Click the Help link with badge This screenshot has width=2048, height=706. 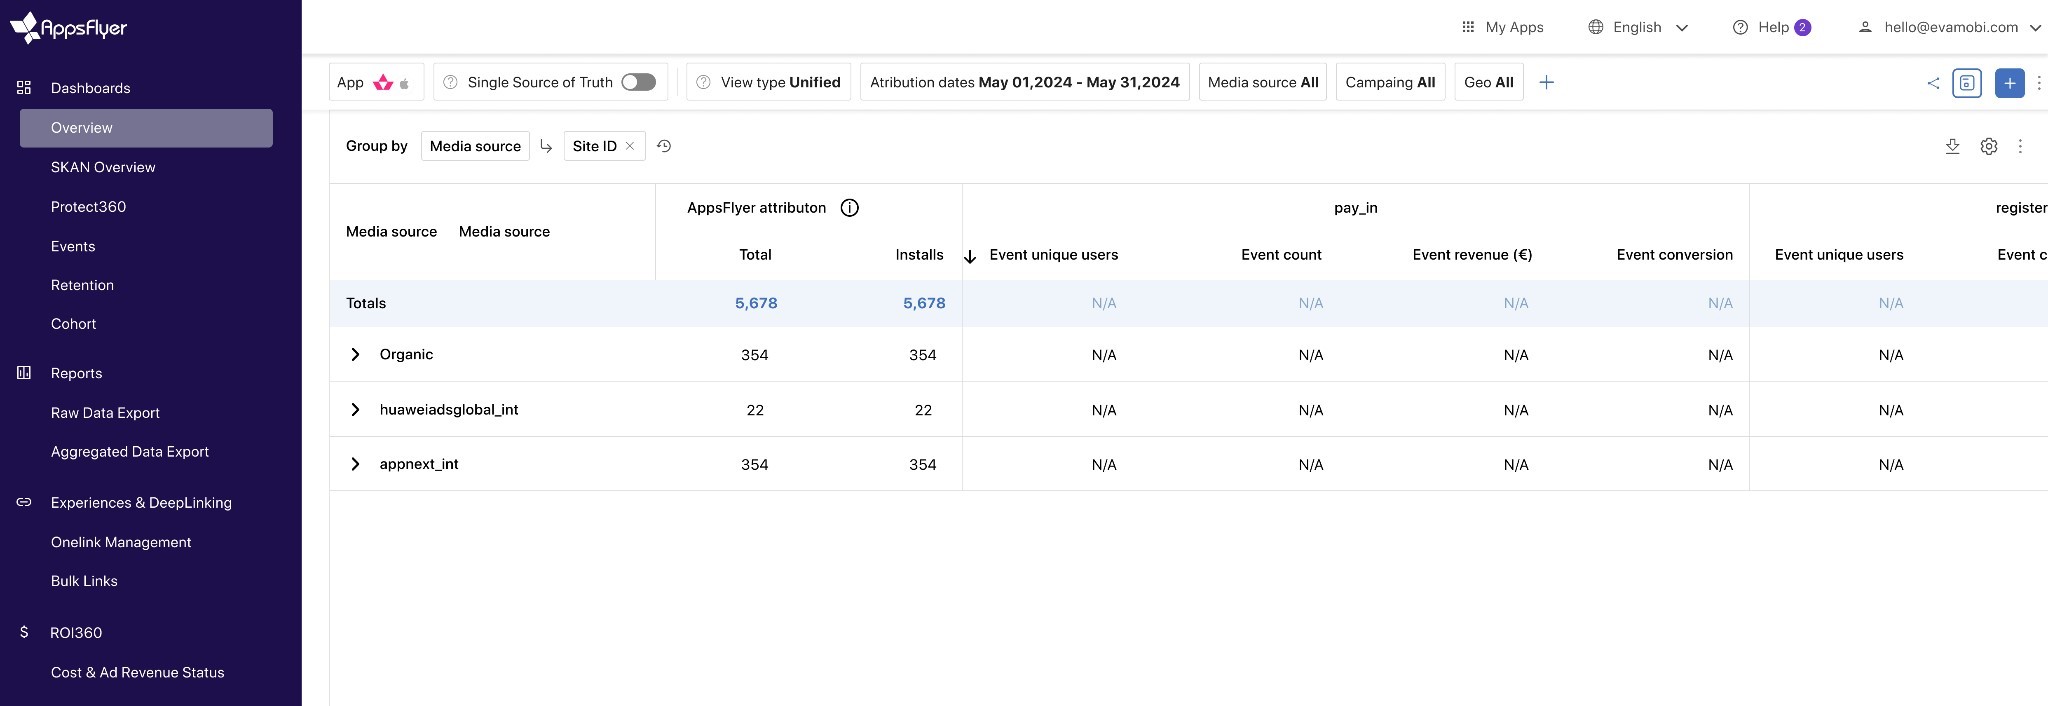(1771, 27)
